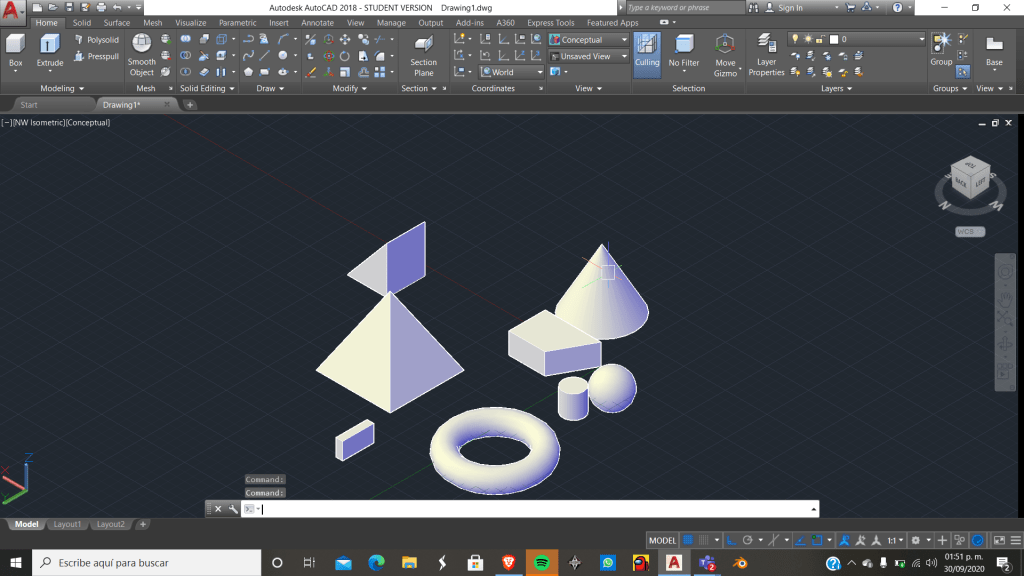Open the layer 0 dropdown list
This screenshot has width=1024, height=576.
coord(880,40)
